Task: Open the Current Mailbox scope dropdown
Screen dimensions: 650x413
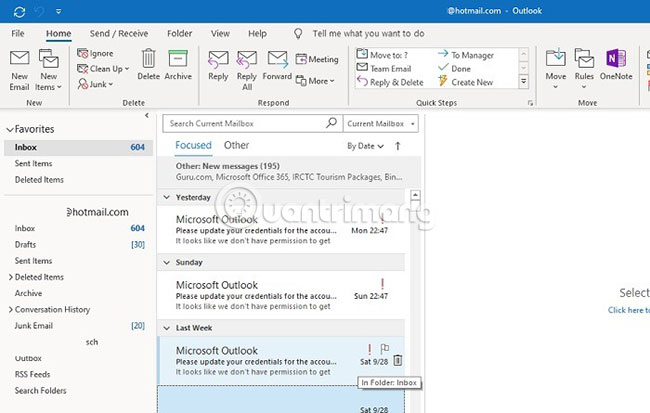Action: [381, 124]
